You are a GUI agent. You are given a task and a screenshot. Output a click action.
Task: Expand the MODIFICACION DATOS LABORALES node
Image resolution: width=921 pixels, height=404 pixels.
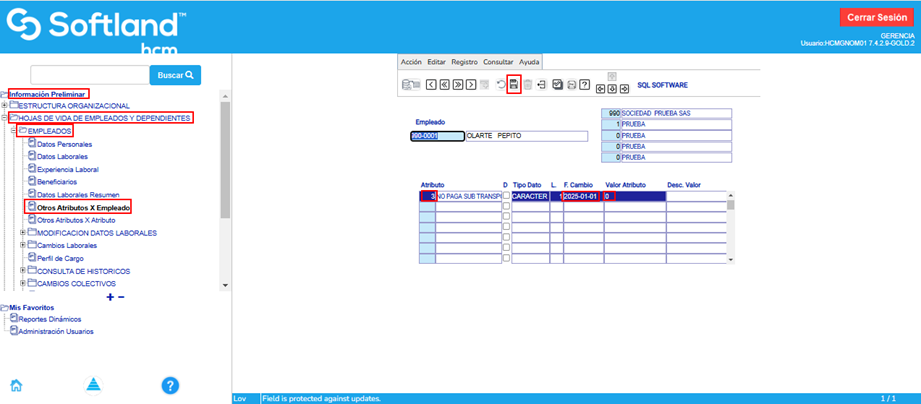pos(23,233)
